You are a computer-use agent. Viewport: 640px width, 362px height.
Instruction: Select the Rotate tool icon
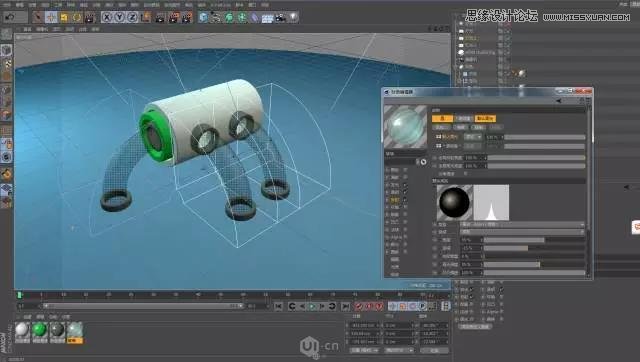tap(77, 18)
